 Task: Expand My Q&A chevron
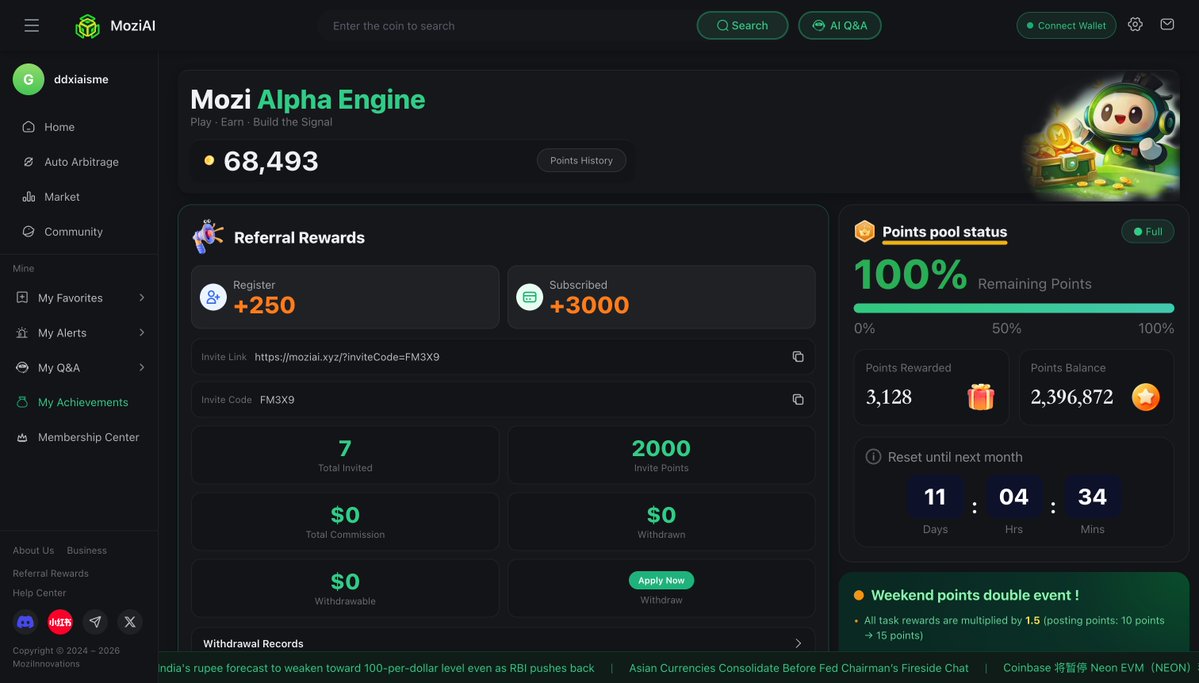tap(141, 367)
